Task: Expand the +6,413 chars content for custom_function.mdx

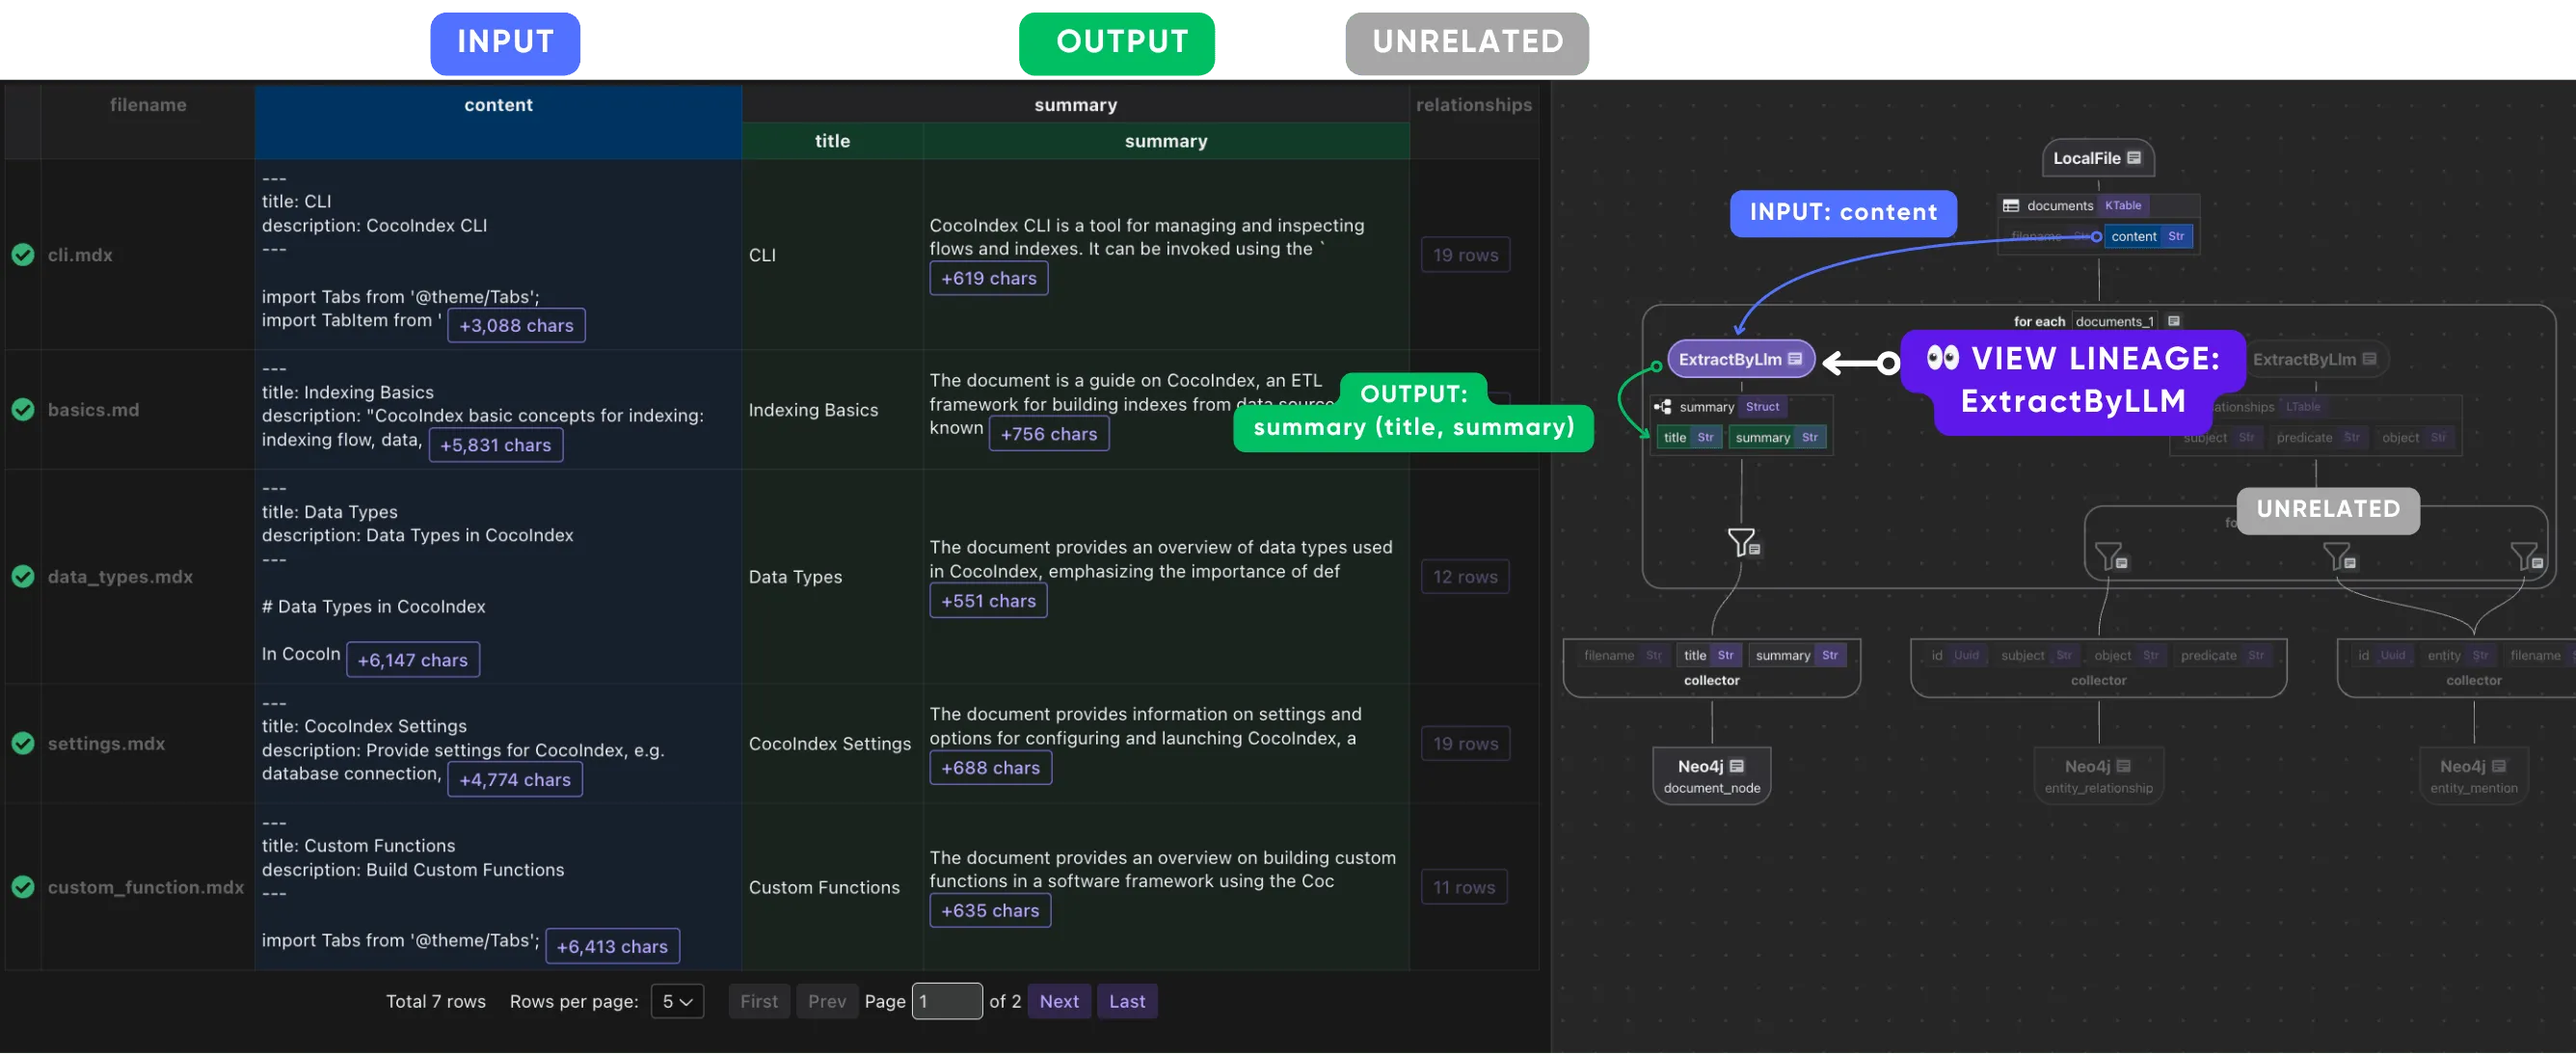Action: click(612, 947)
